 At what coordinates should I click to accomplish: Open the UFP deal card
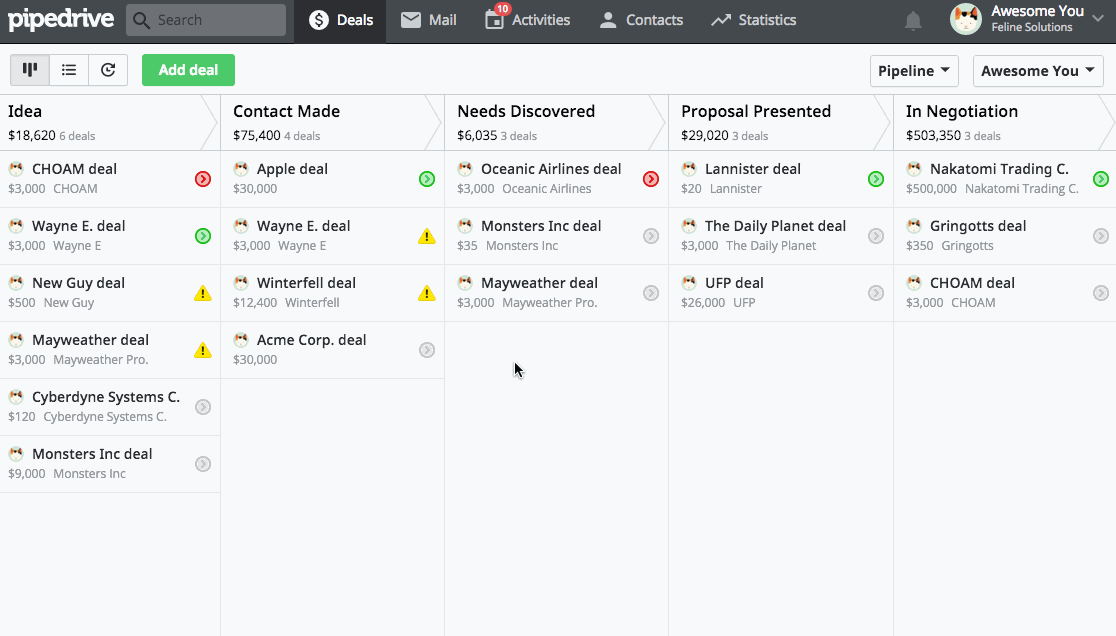(x=781, y=293)
